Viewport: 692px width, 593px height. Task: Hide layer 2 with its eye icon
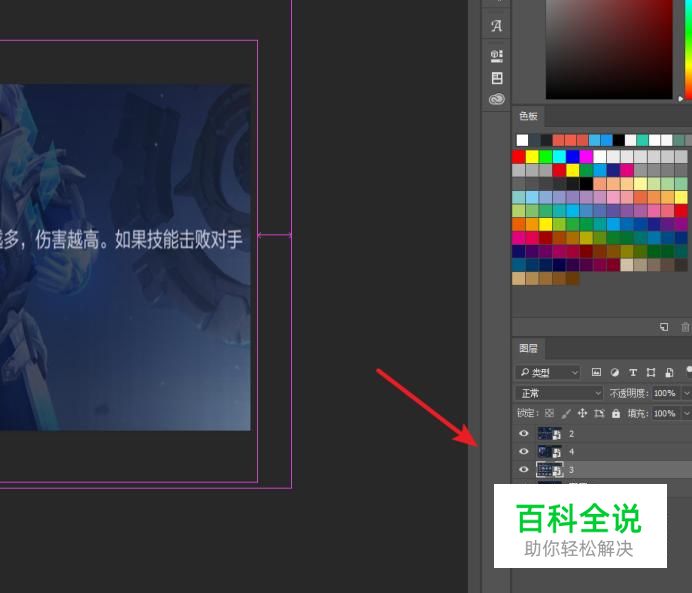(x=523, y=433)
